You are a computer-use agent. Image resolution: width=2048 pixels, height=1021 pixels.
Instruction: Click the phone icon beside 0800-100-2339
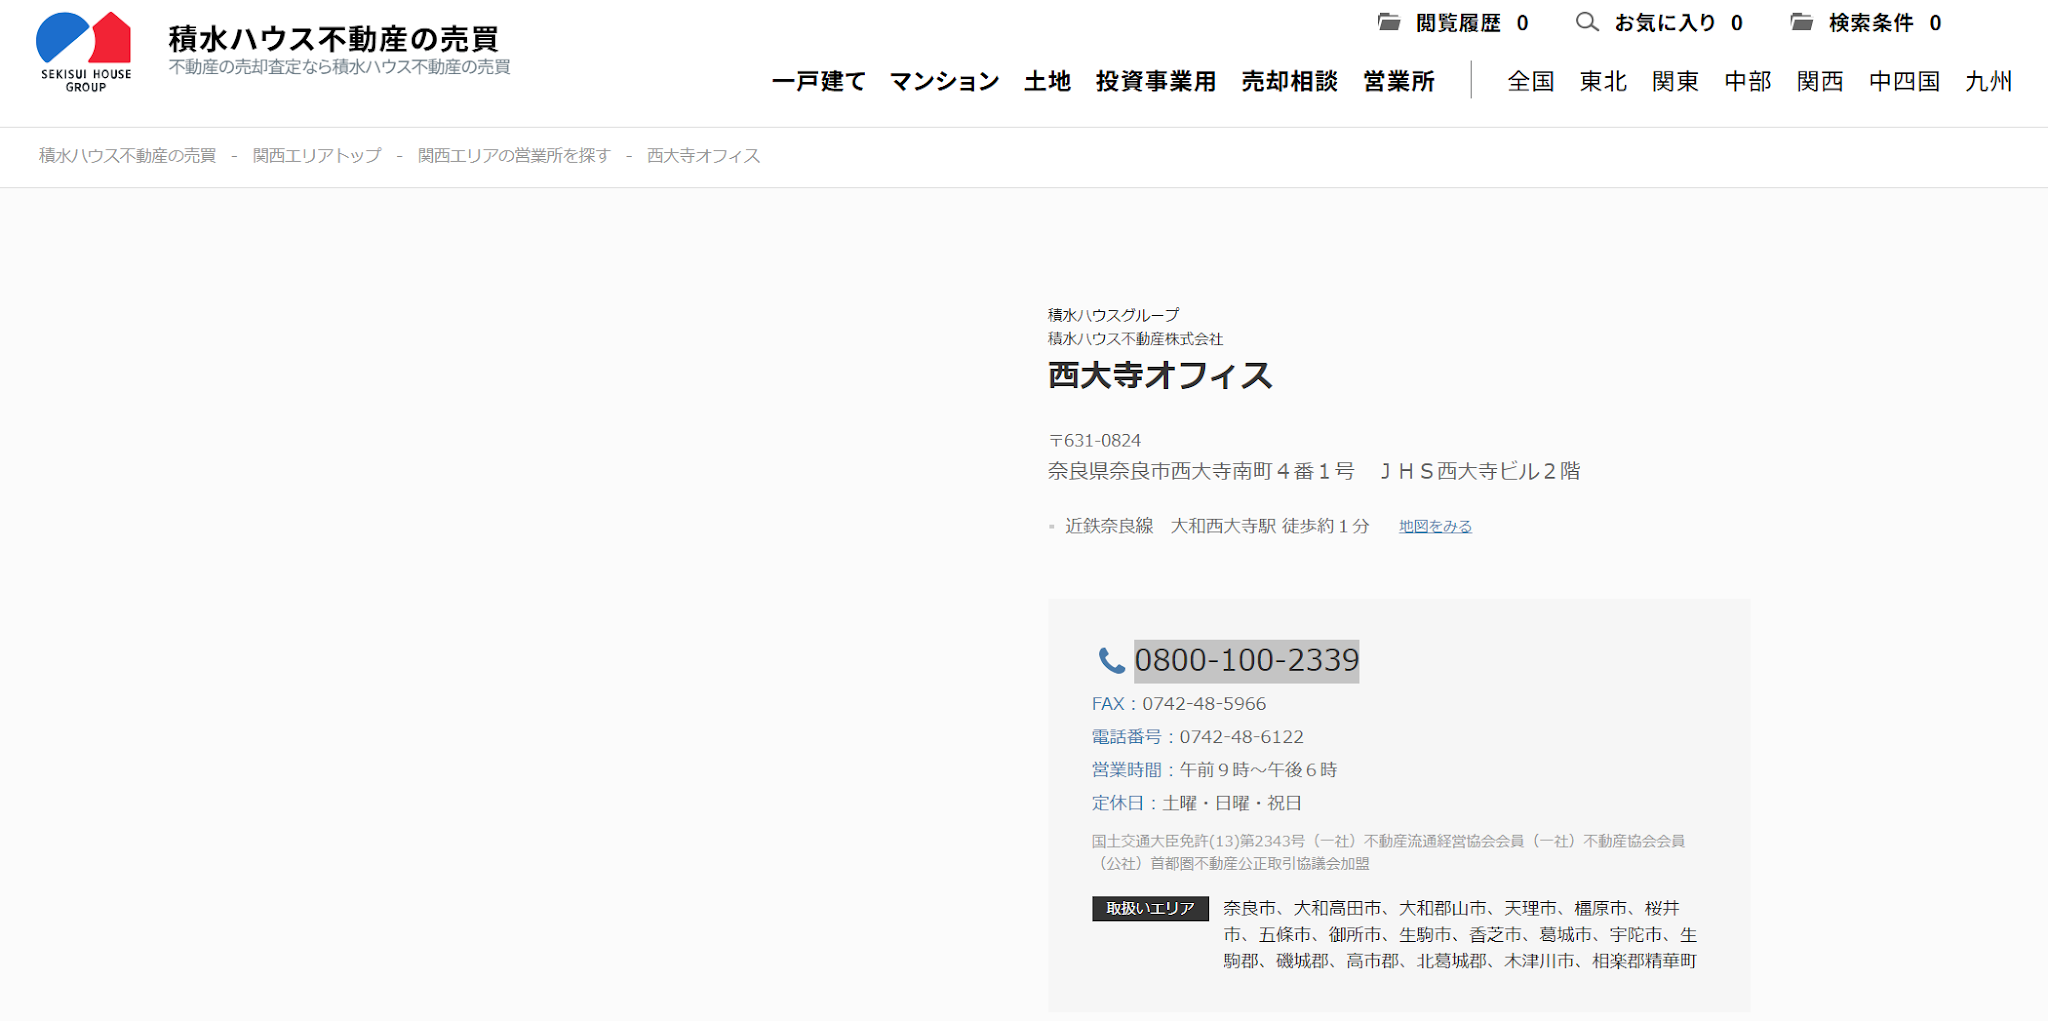pos(1111,660)
